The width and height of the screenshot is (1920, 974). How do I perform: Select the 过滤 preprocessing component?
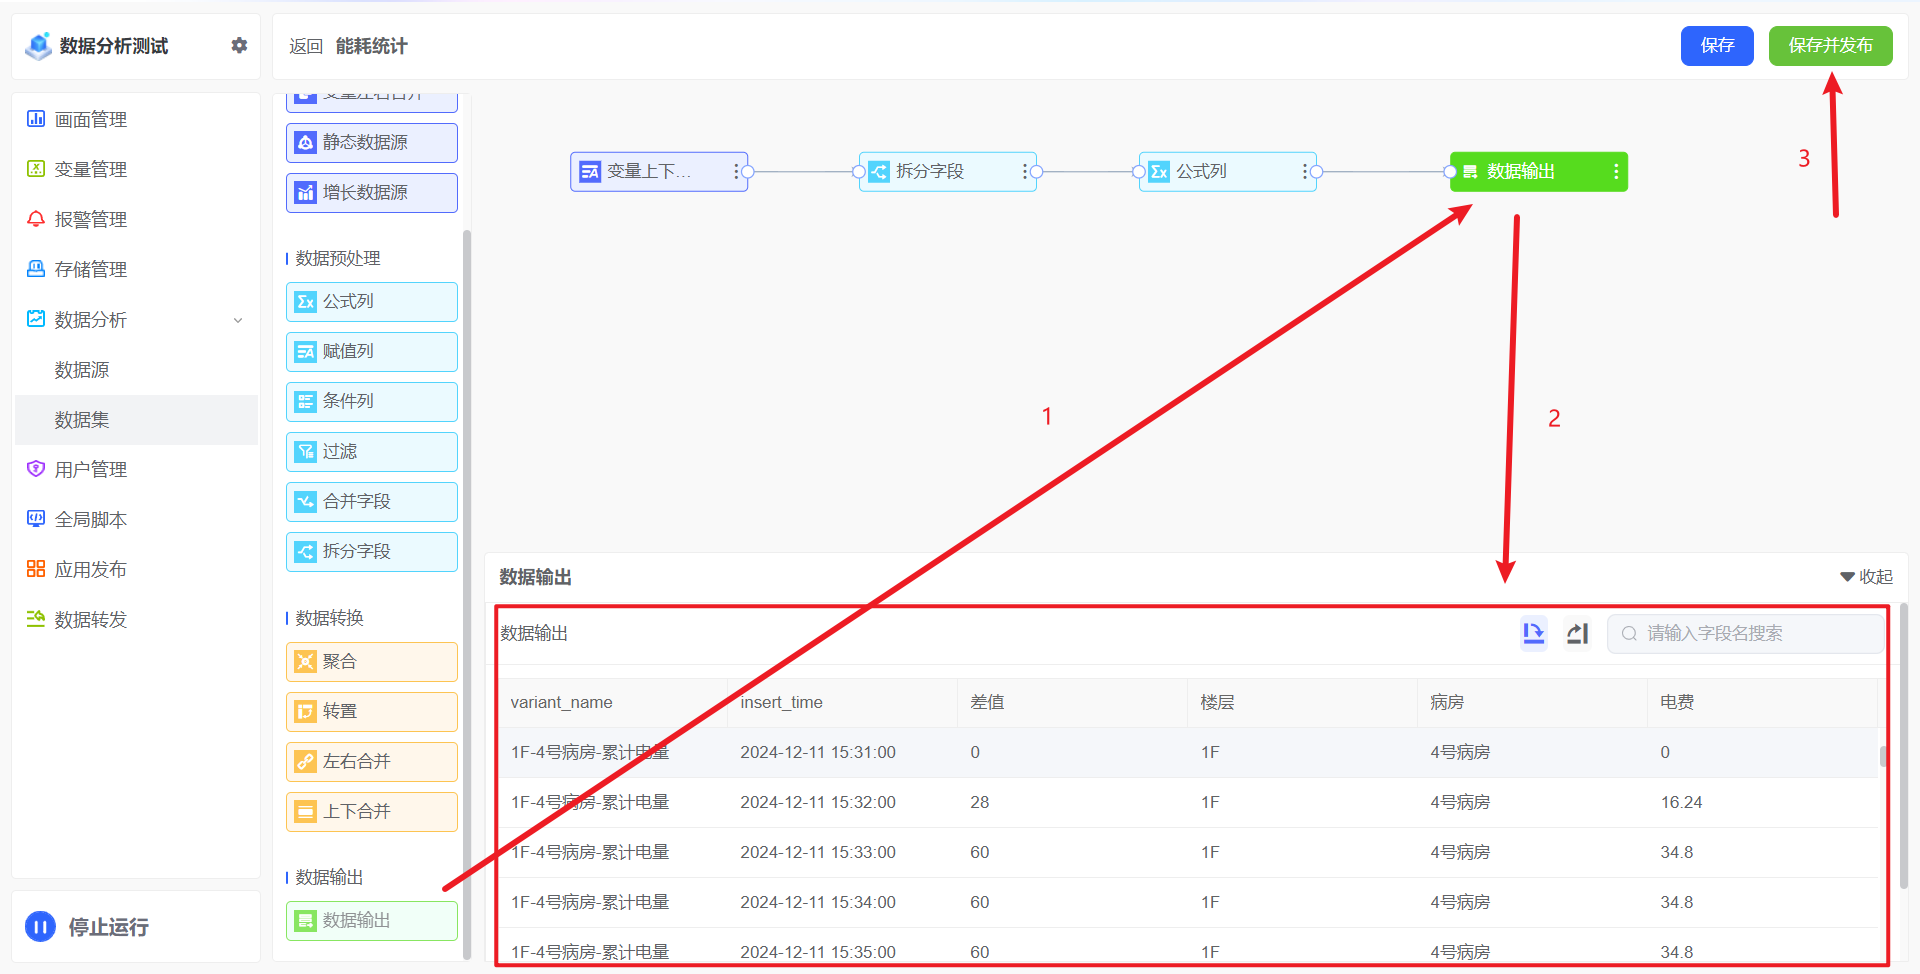371,451
